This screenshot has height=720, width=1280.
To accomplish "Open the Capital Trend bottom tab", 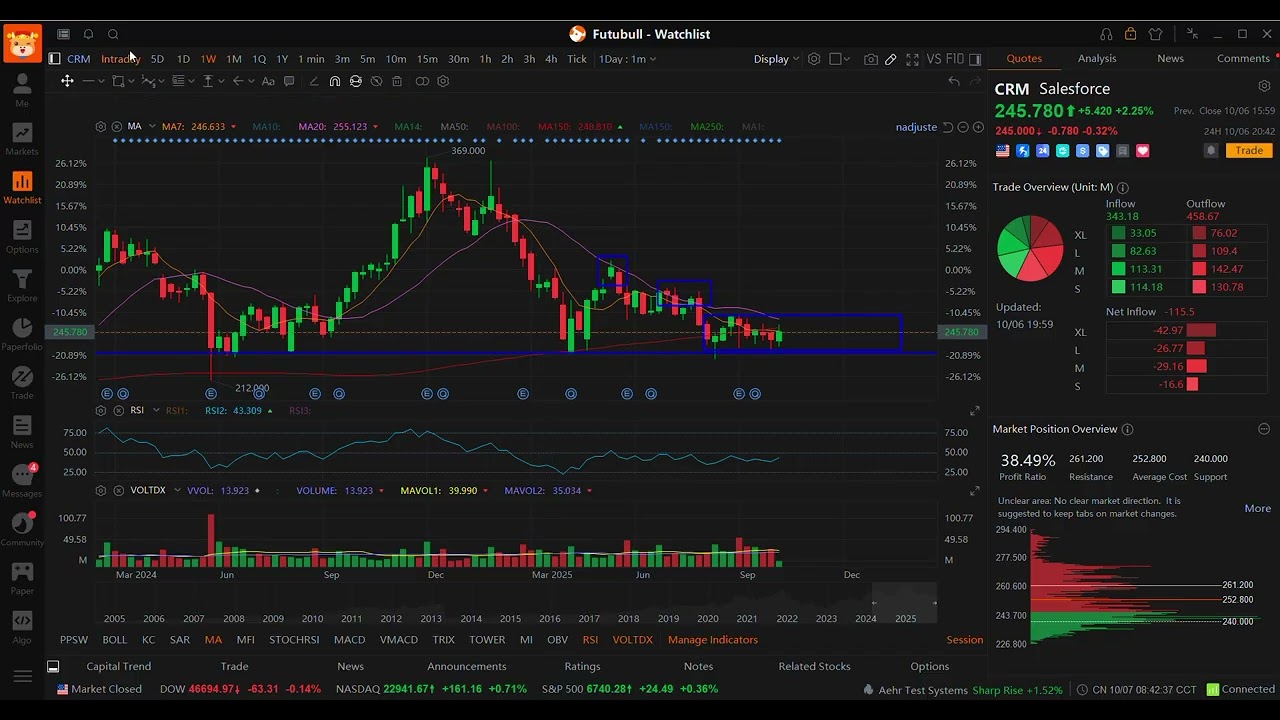I will pyautogui.click(x=119, y=666).
